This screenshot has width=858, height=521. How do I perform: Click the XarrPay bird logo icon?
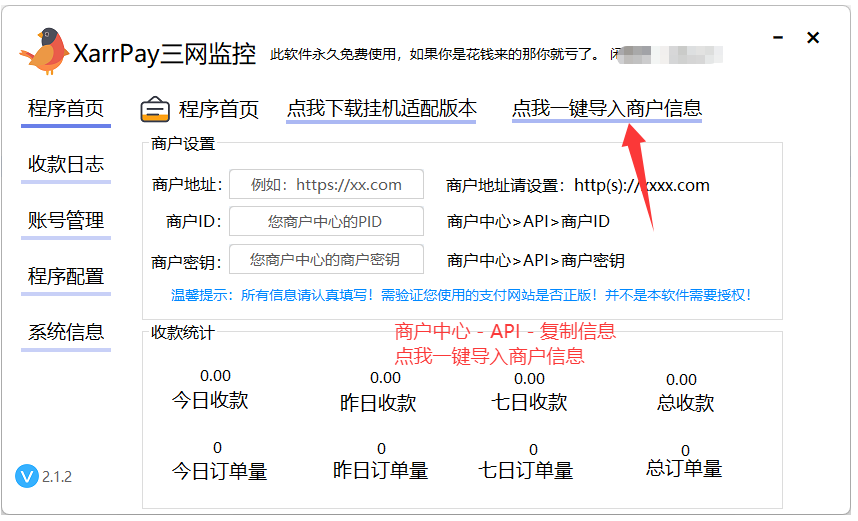click(42, 51)
